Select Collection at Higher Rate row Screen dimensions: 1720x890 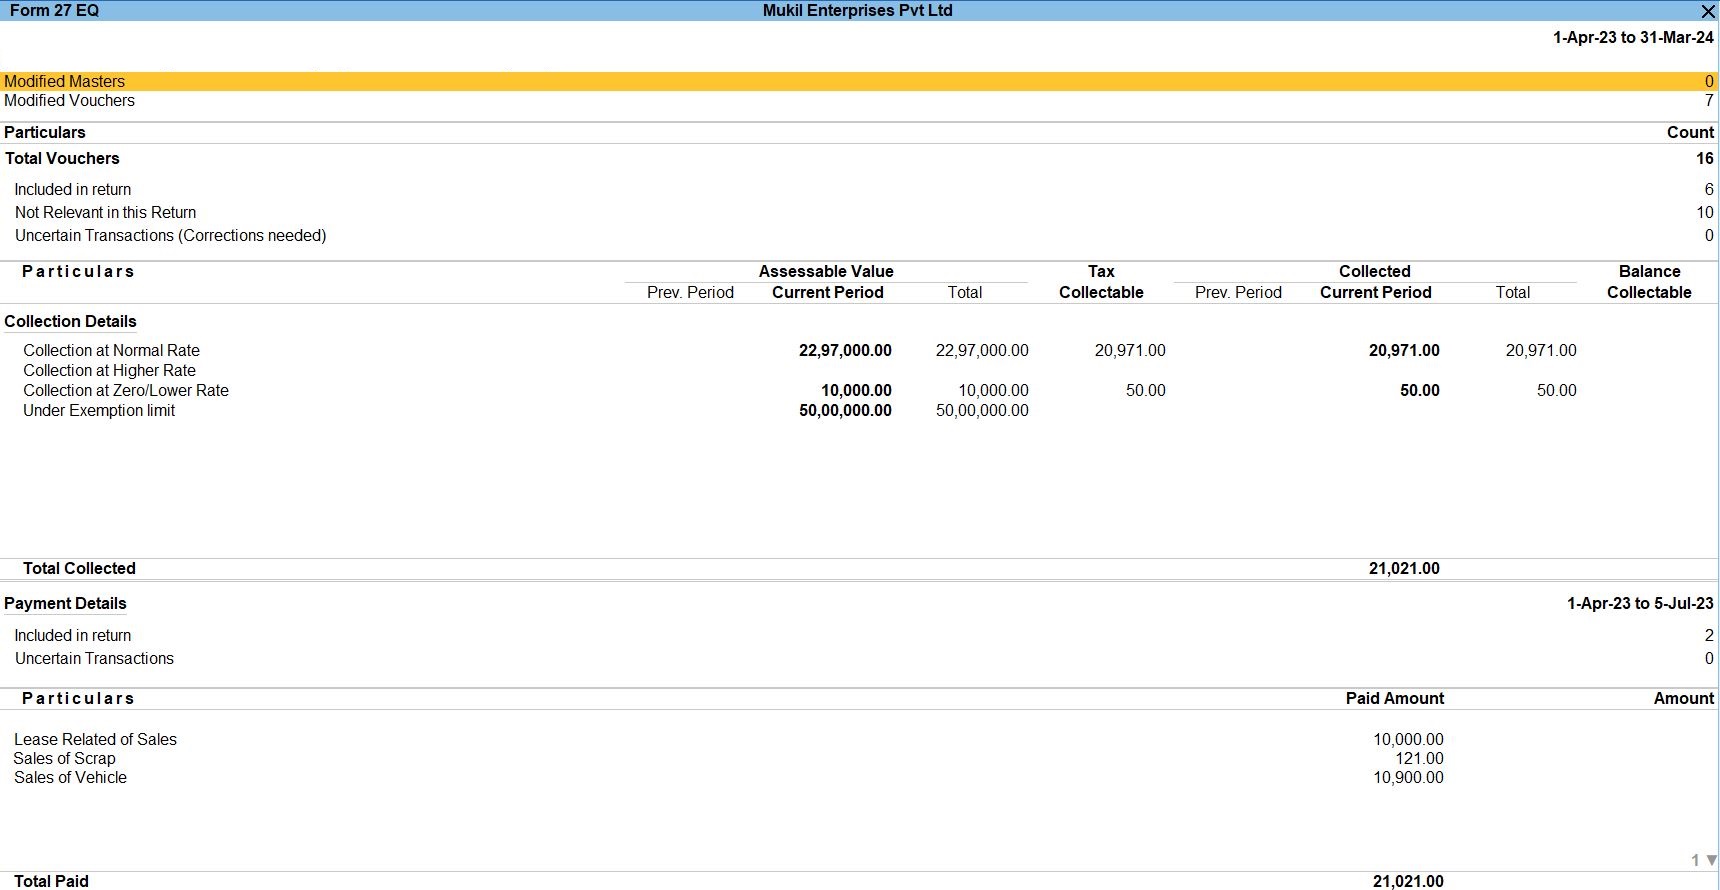coord(859,370)
